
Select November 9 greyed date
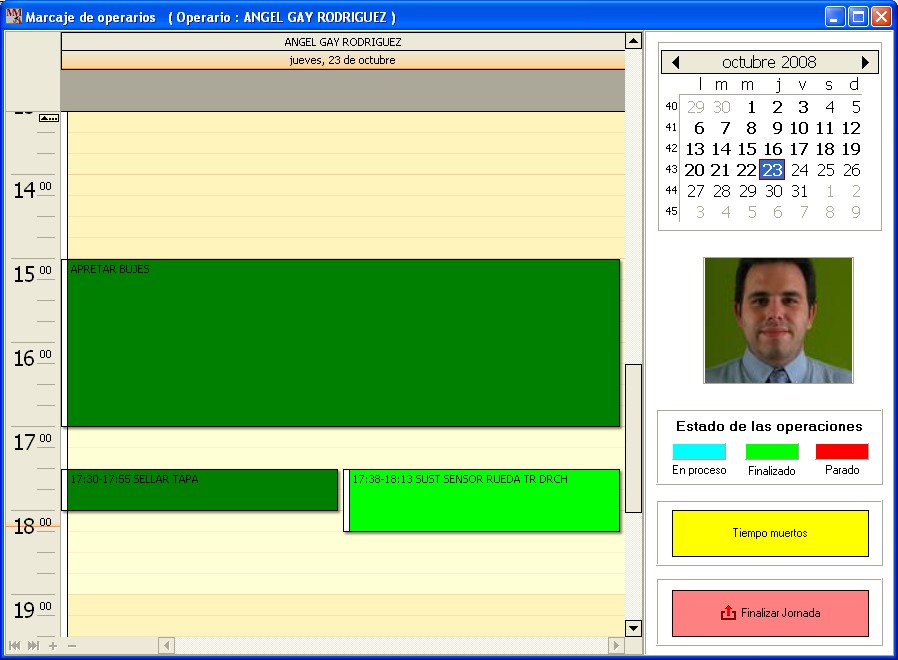click(x=856, y=213)
